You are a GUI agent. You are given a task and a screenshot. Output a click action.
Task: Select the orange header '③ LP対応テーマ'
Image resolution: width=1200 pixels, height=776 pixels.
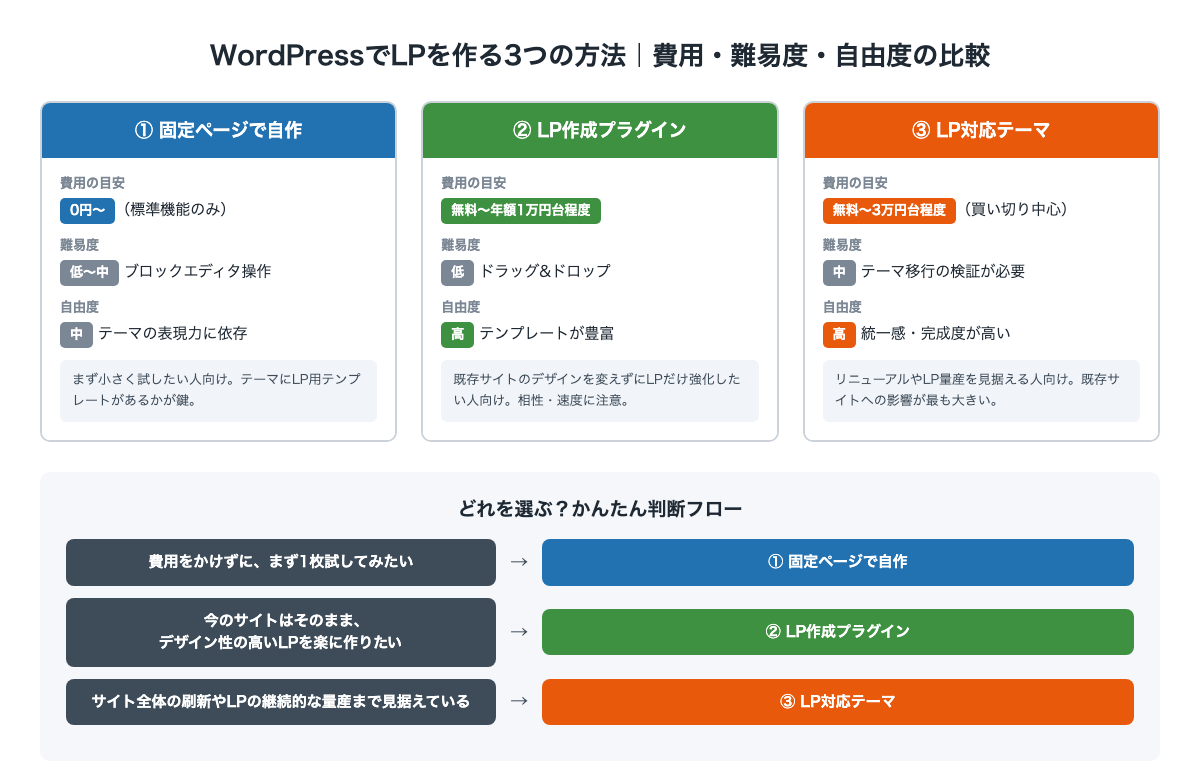[981, 130]
